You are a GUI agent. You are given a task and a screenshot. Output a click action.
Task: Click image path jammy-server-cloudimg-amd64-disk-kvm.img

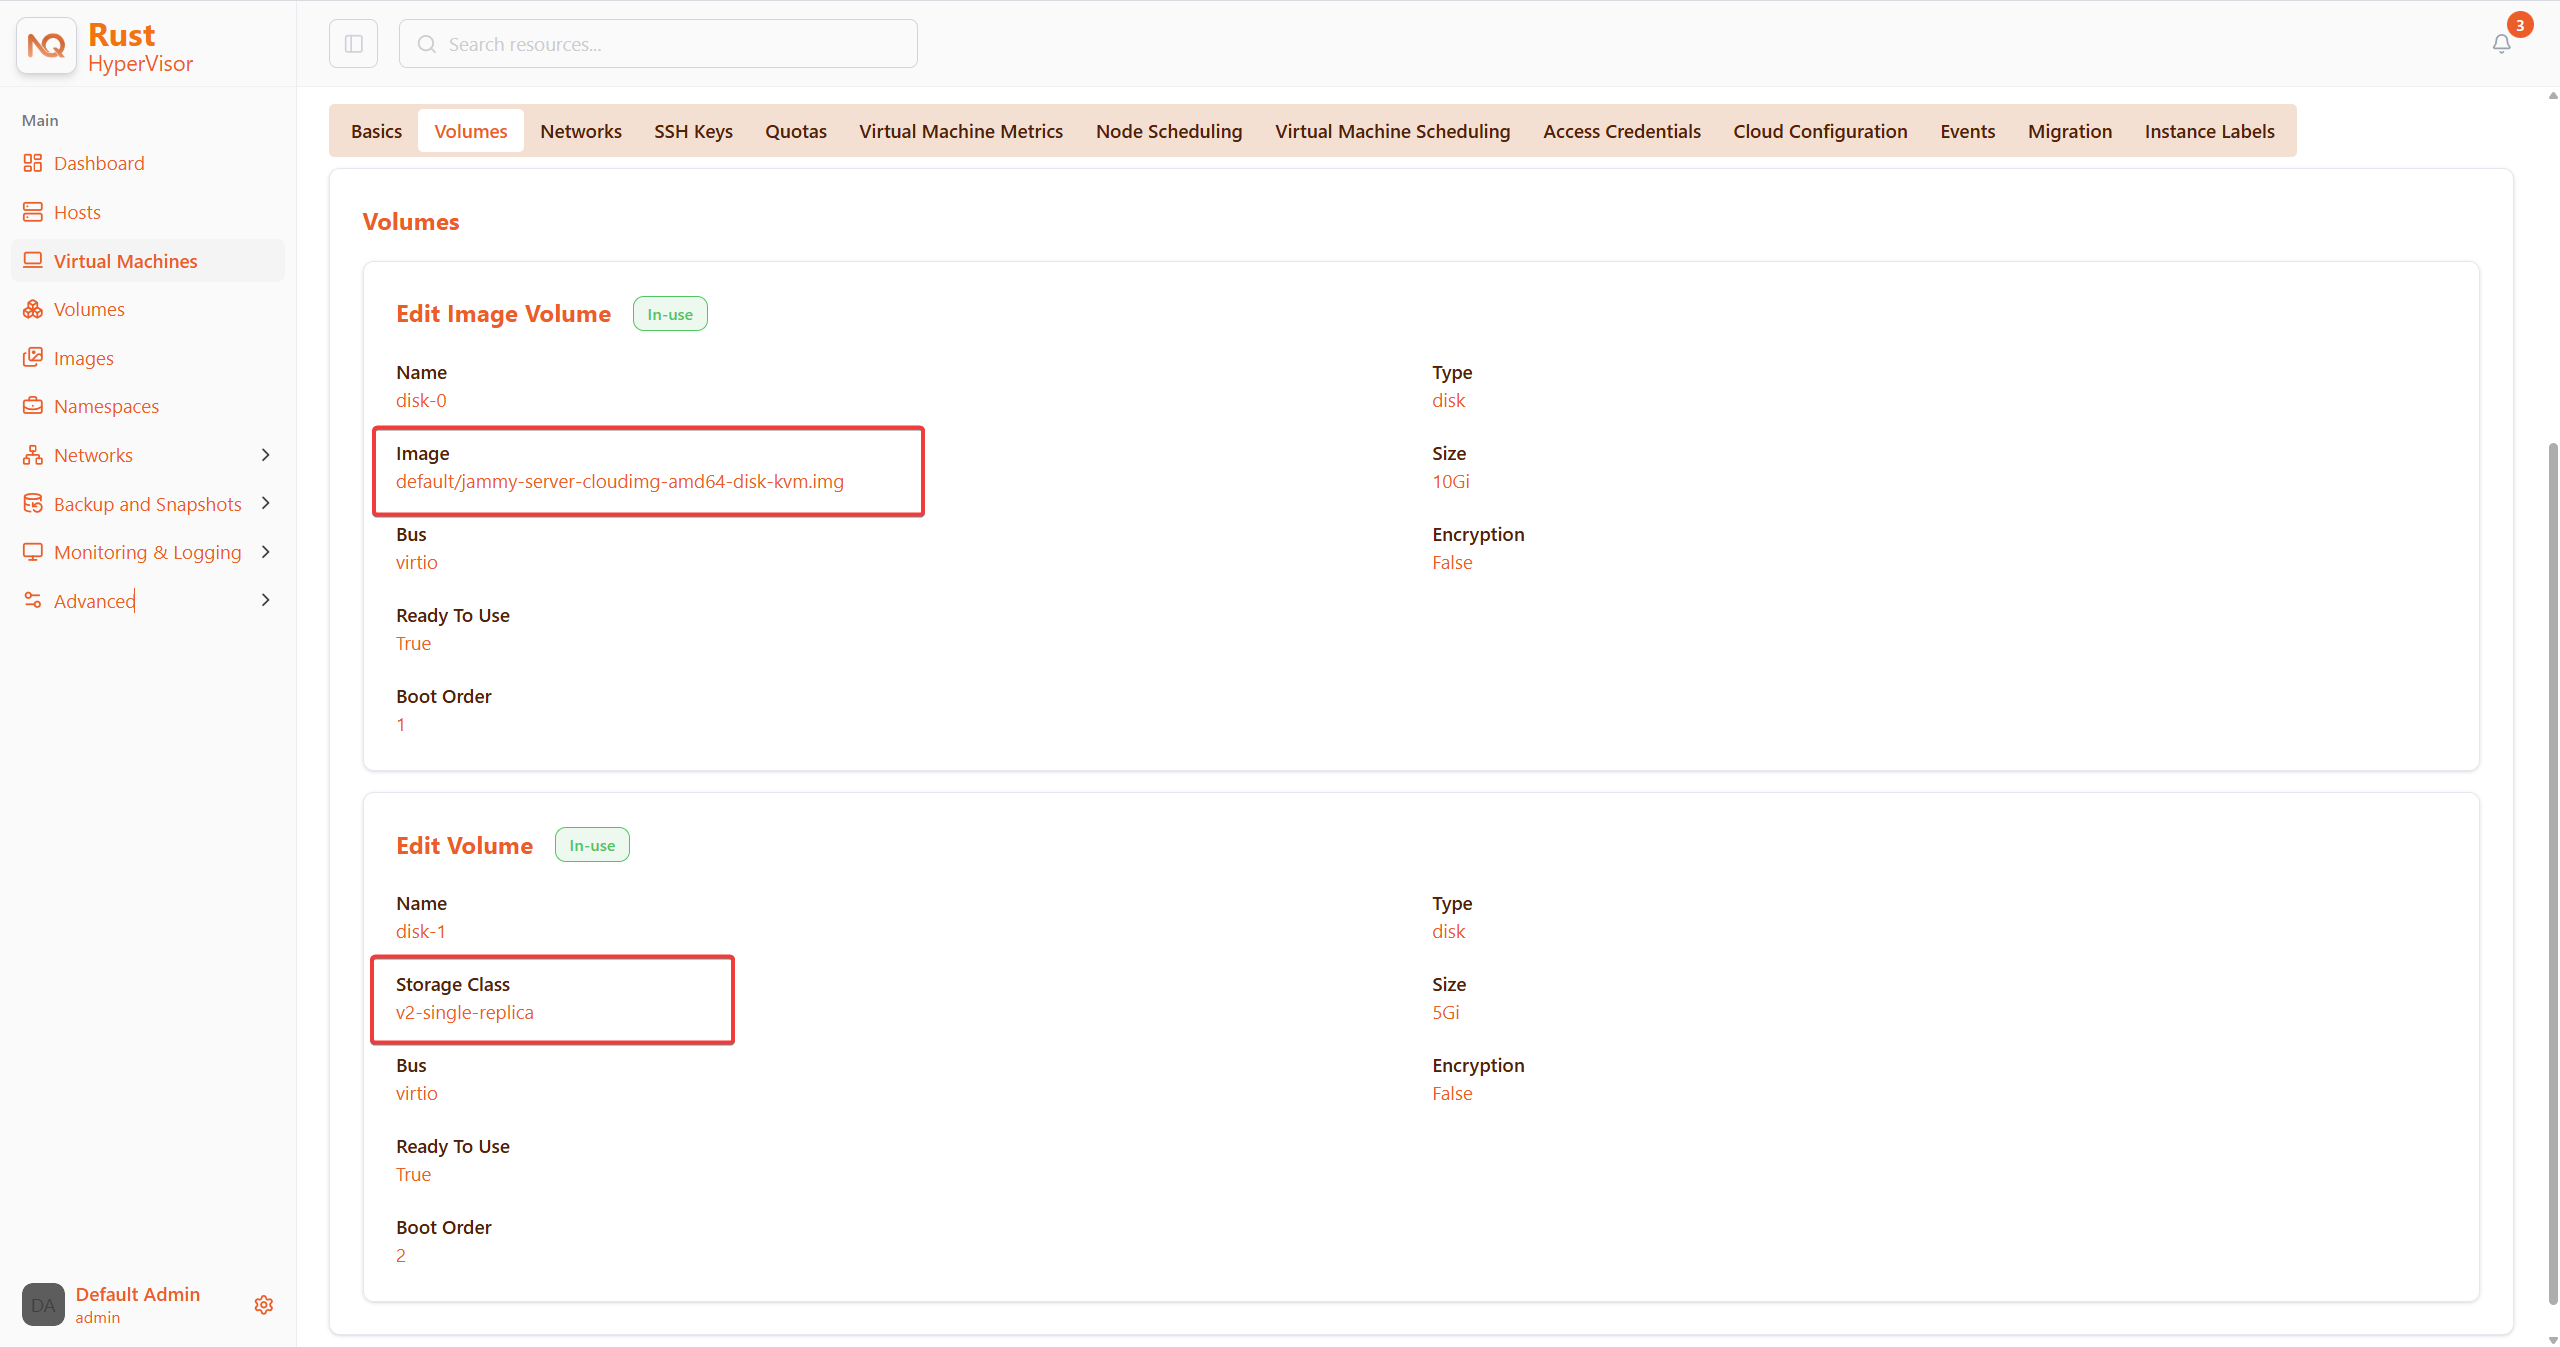pos(620,481)
